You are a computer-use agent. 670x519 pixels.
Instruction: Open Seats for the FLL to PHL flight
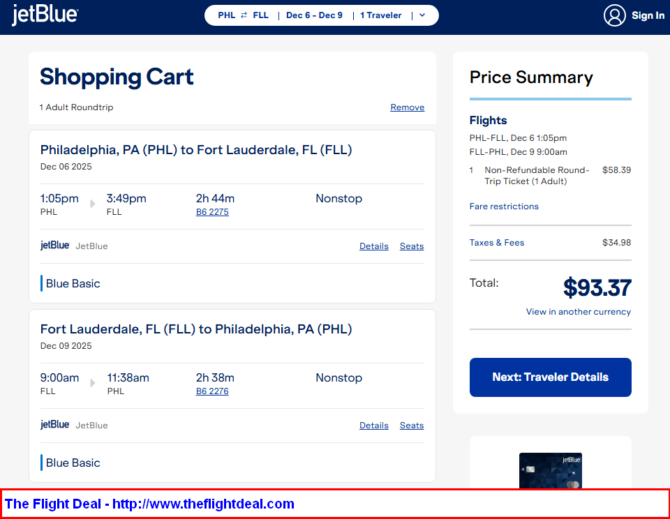pyautogui.click(x=412, y=425)
